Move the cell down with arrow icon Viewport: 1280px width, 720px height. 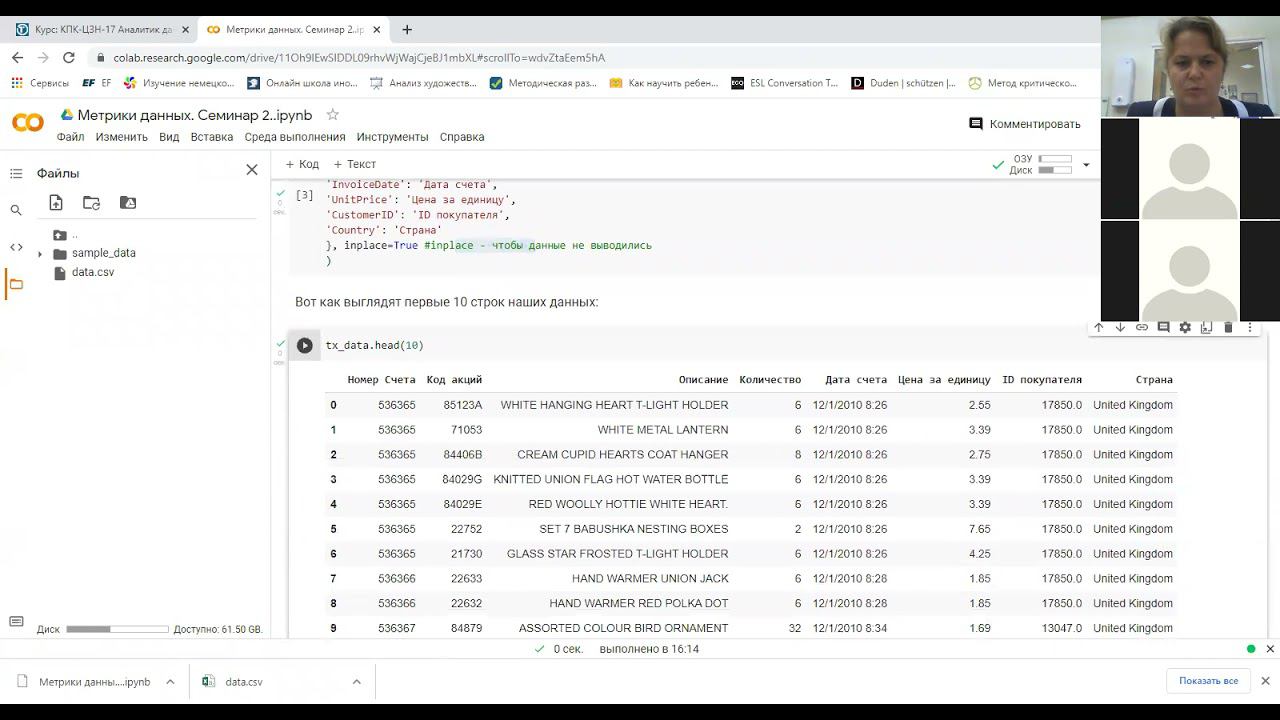[x=1120, y=328]
